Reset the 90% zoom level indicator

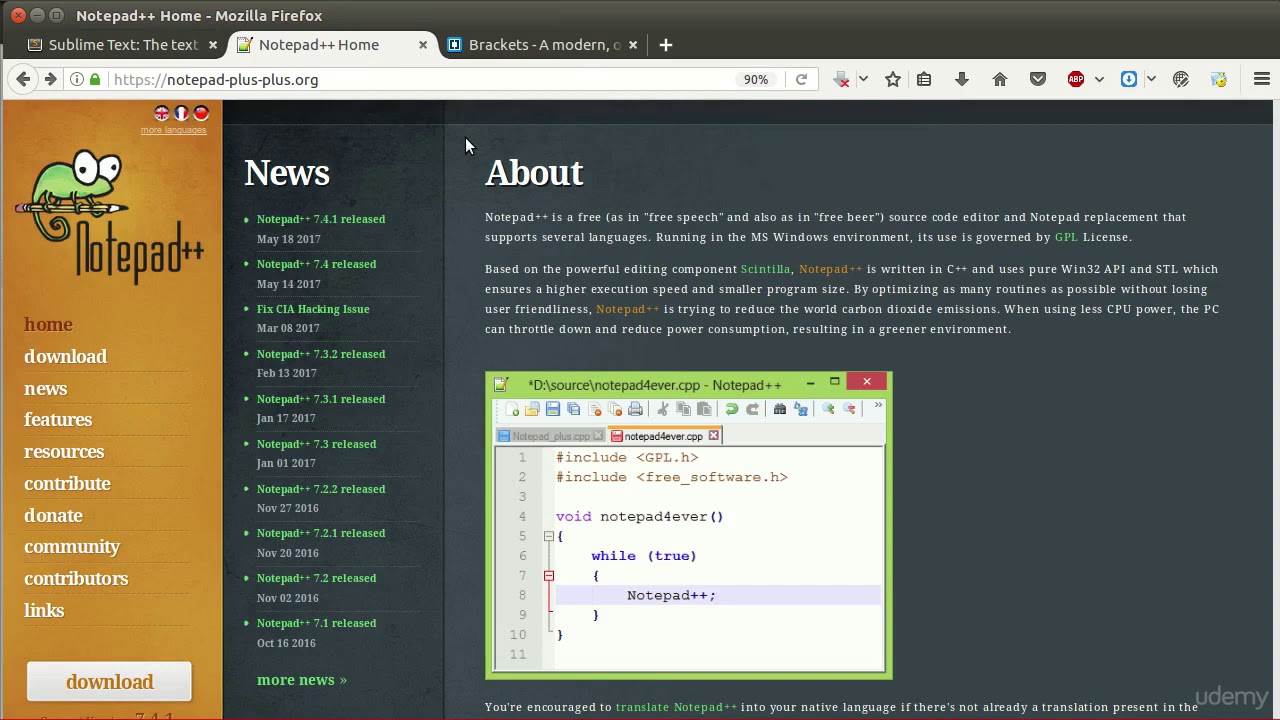click(x=756, y=79)
